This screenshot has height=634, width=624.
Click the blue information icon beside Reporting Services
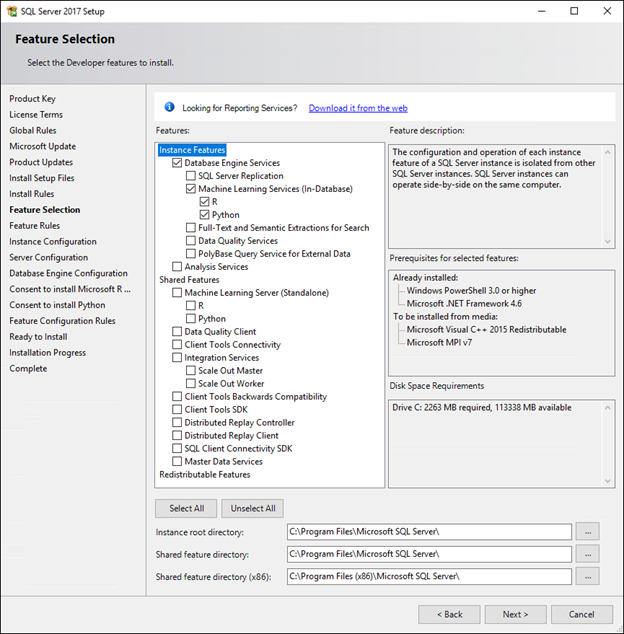(169, 107)
